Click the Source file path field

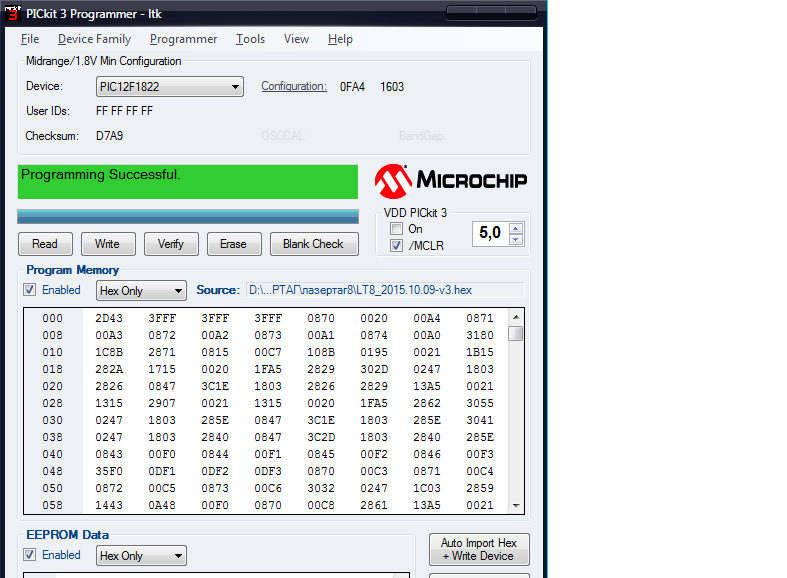[385, 290]
